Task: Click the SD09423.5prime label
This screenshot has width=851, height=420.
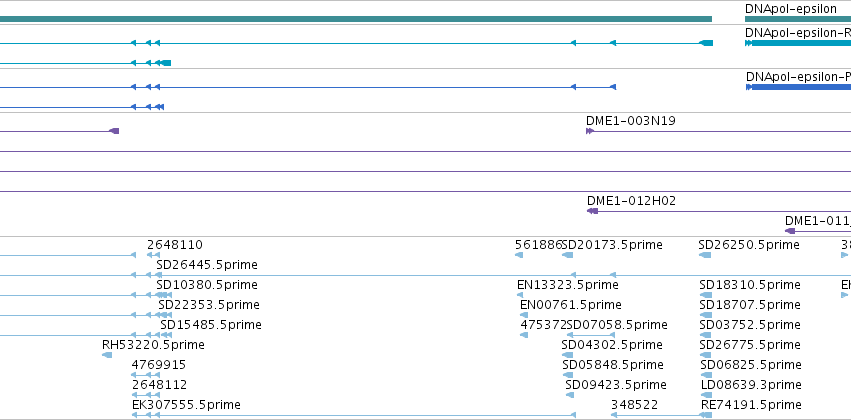Action: click(x=615, y=384)
